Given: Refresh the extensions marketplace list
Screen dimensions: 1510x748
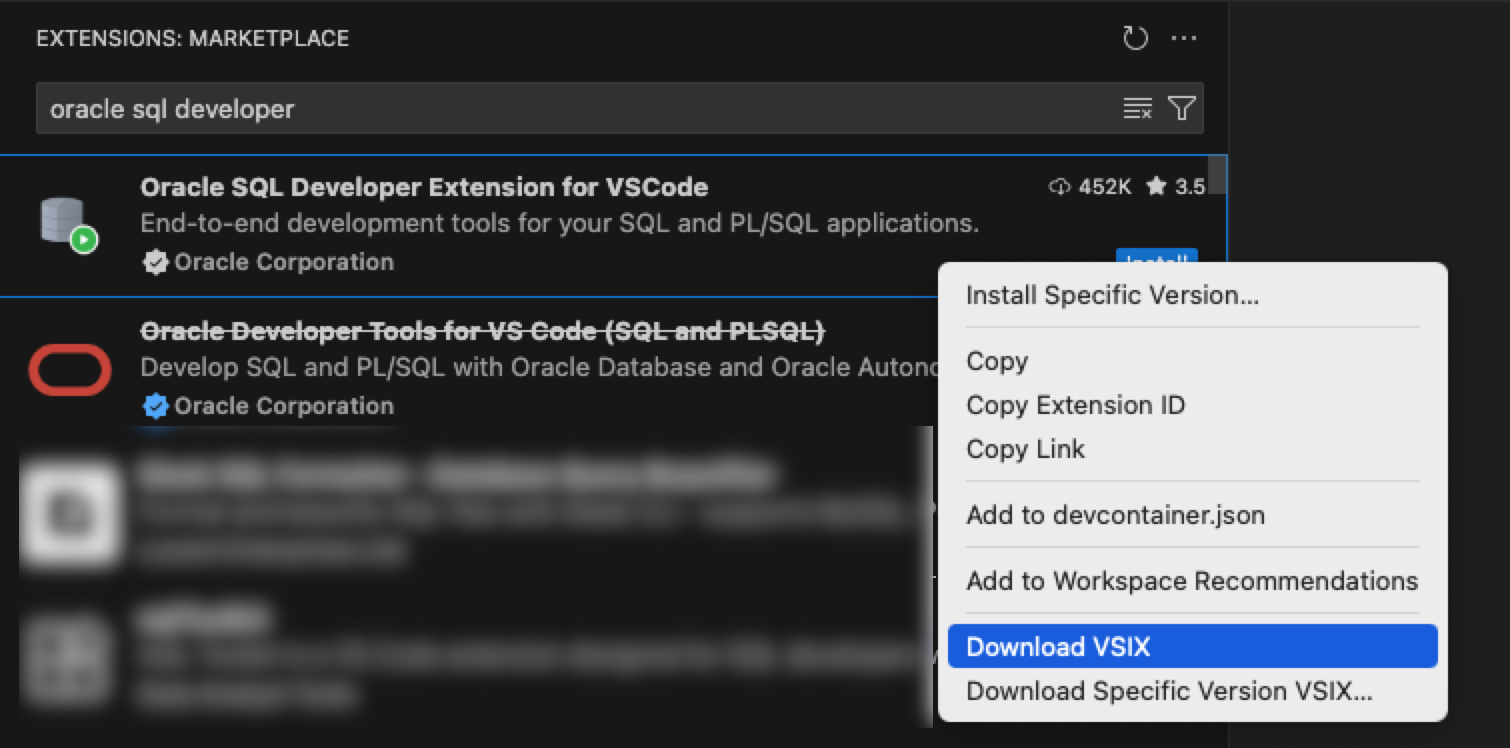Looking at the screenshot, I should point(1135,39).
